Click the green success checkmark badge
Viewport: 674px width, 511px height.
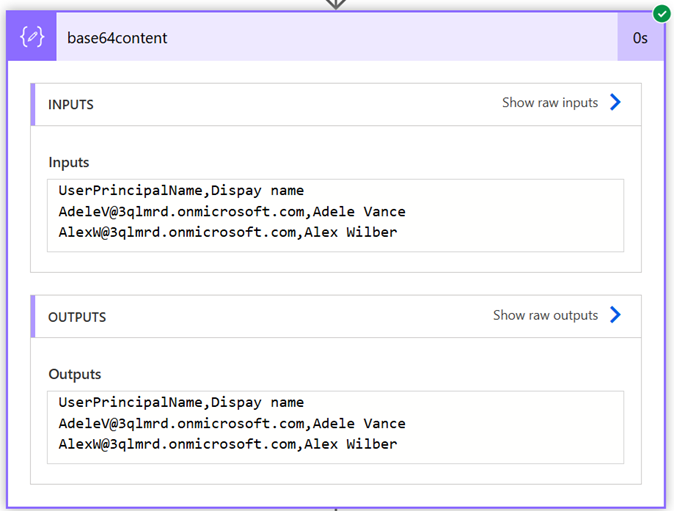pyautogui.click(x=661, y=14)
